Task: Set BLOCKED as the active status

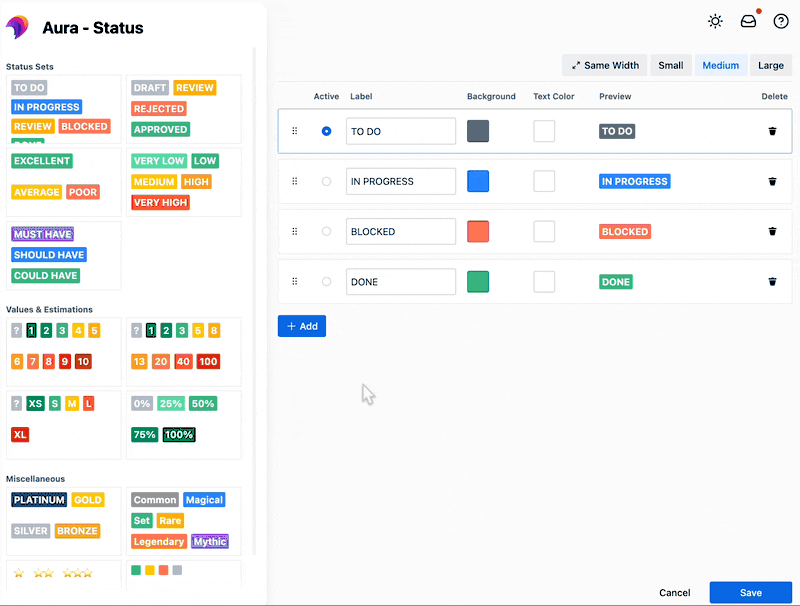Action: (x=324, y=231)
